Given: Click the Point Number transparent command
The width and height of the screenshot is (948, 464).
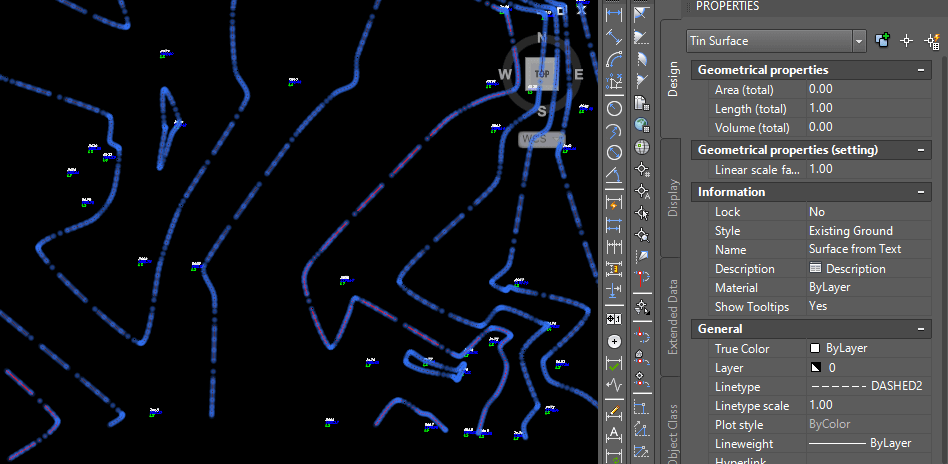Looking at the screenshot, I should [641, 169].
